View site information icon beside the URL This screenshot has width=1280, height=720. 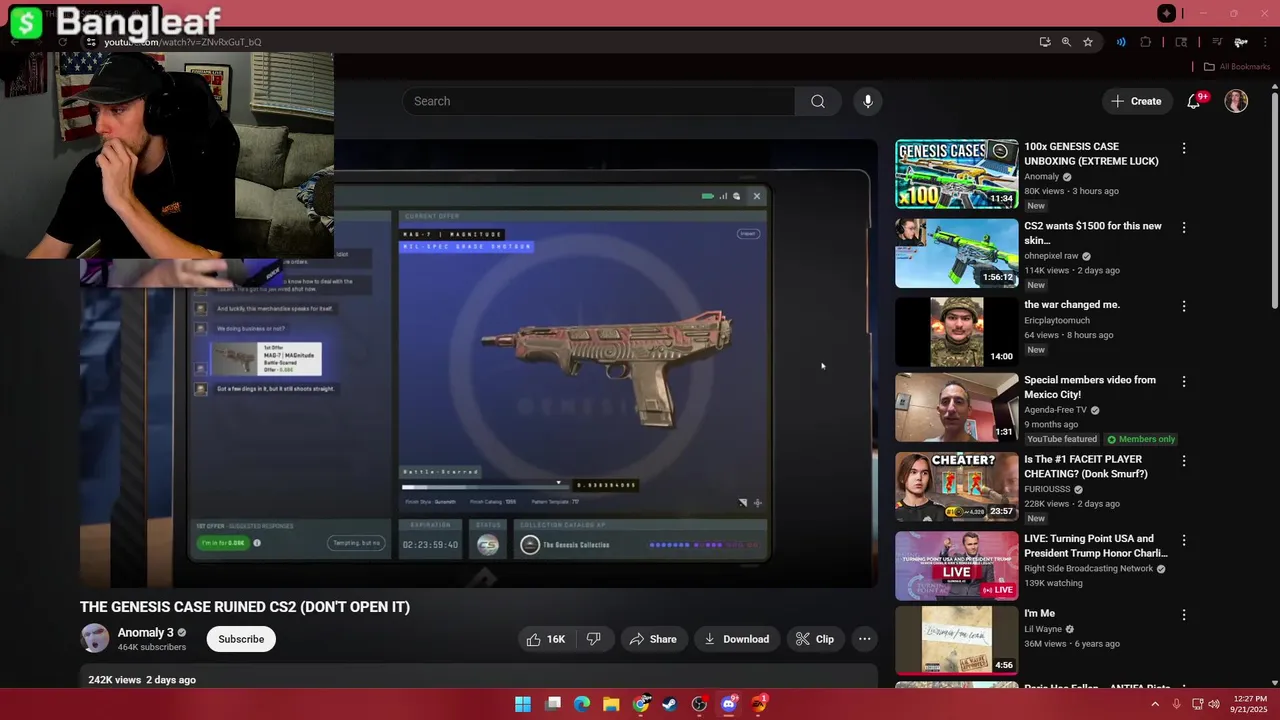pyautogui.click(x=91, y=42)
